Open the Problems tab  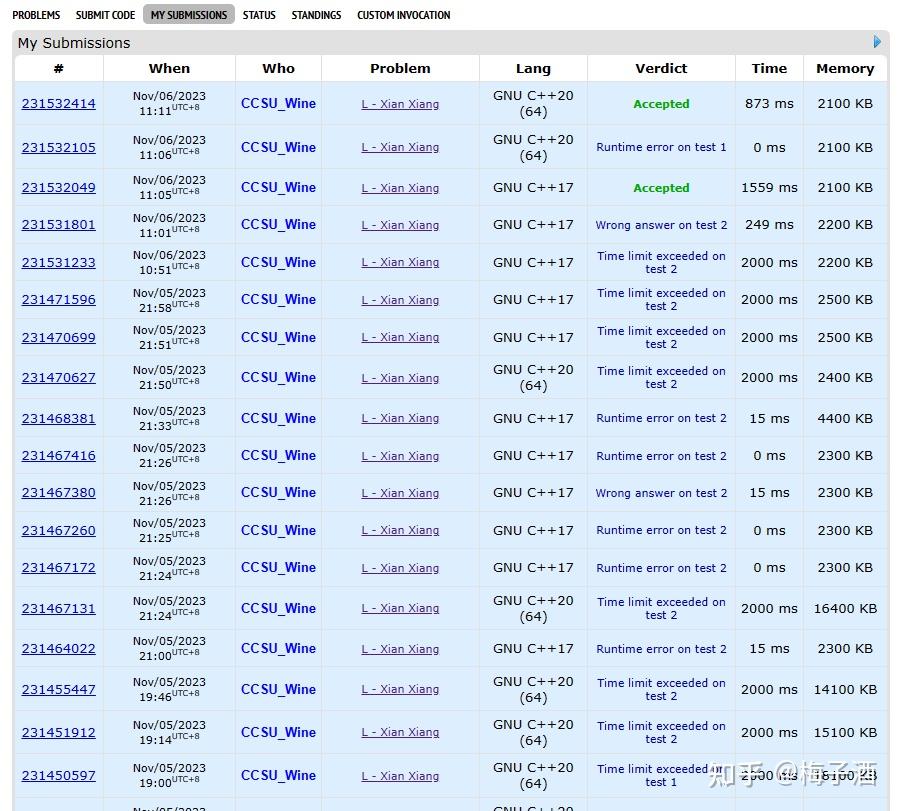pos(36,15)
